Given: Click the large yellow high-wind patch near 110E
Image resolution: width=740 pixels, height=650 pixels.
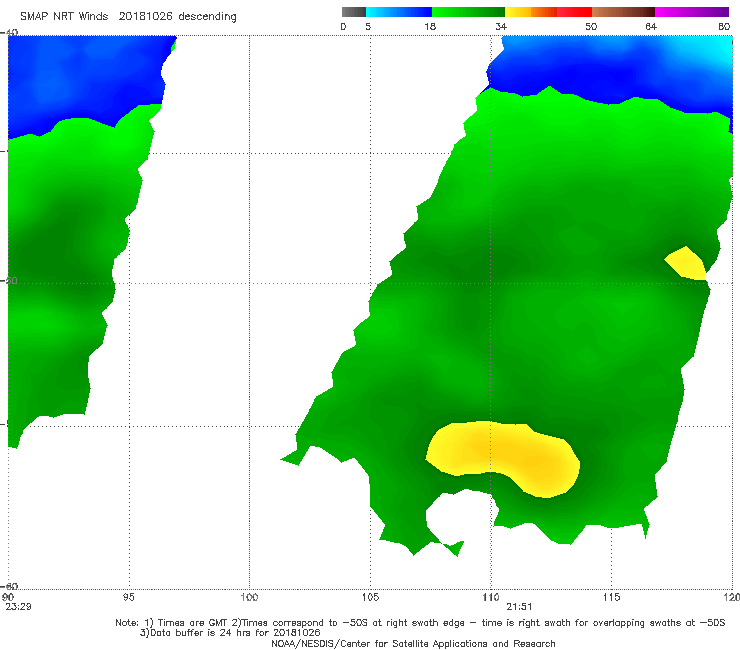Looking at the screenshot, I should (x=505, y=457).
